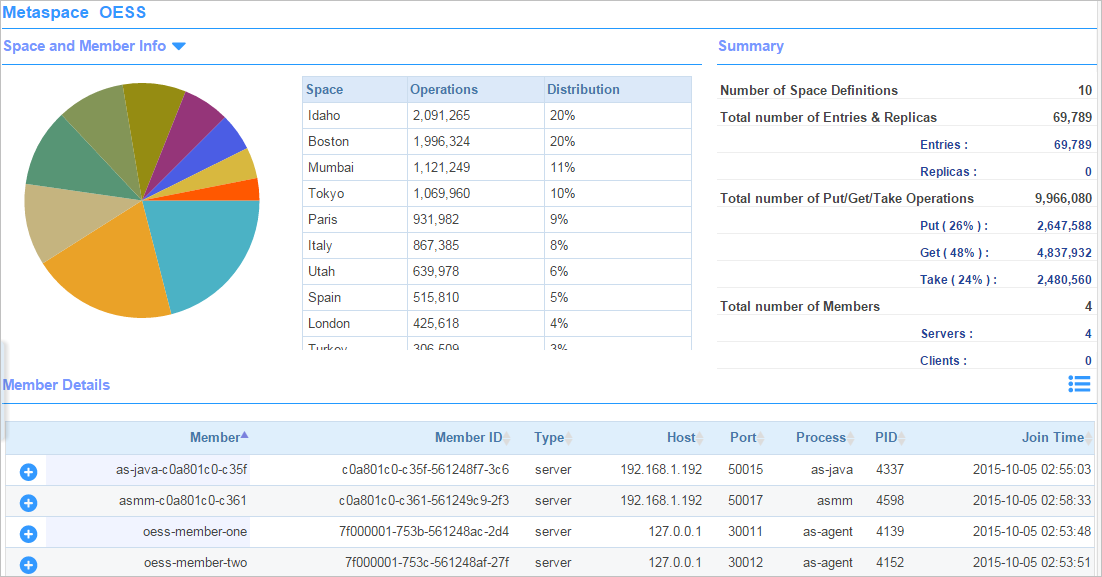Screen dimensions: 1102x577
Task: Expand the oess-member-one row details
Action: click(28, 534)
